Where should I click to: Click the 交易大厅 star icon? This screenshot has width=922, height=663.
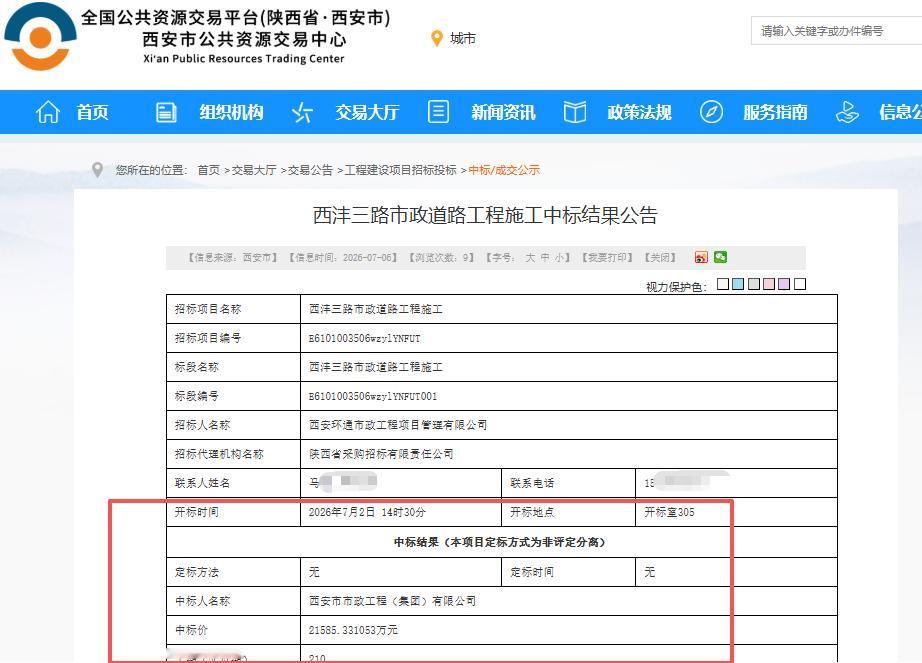pyautogui.click(x=302, y=112)
